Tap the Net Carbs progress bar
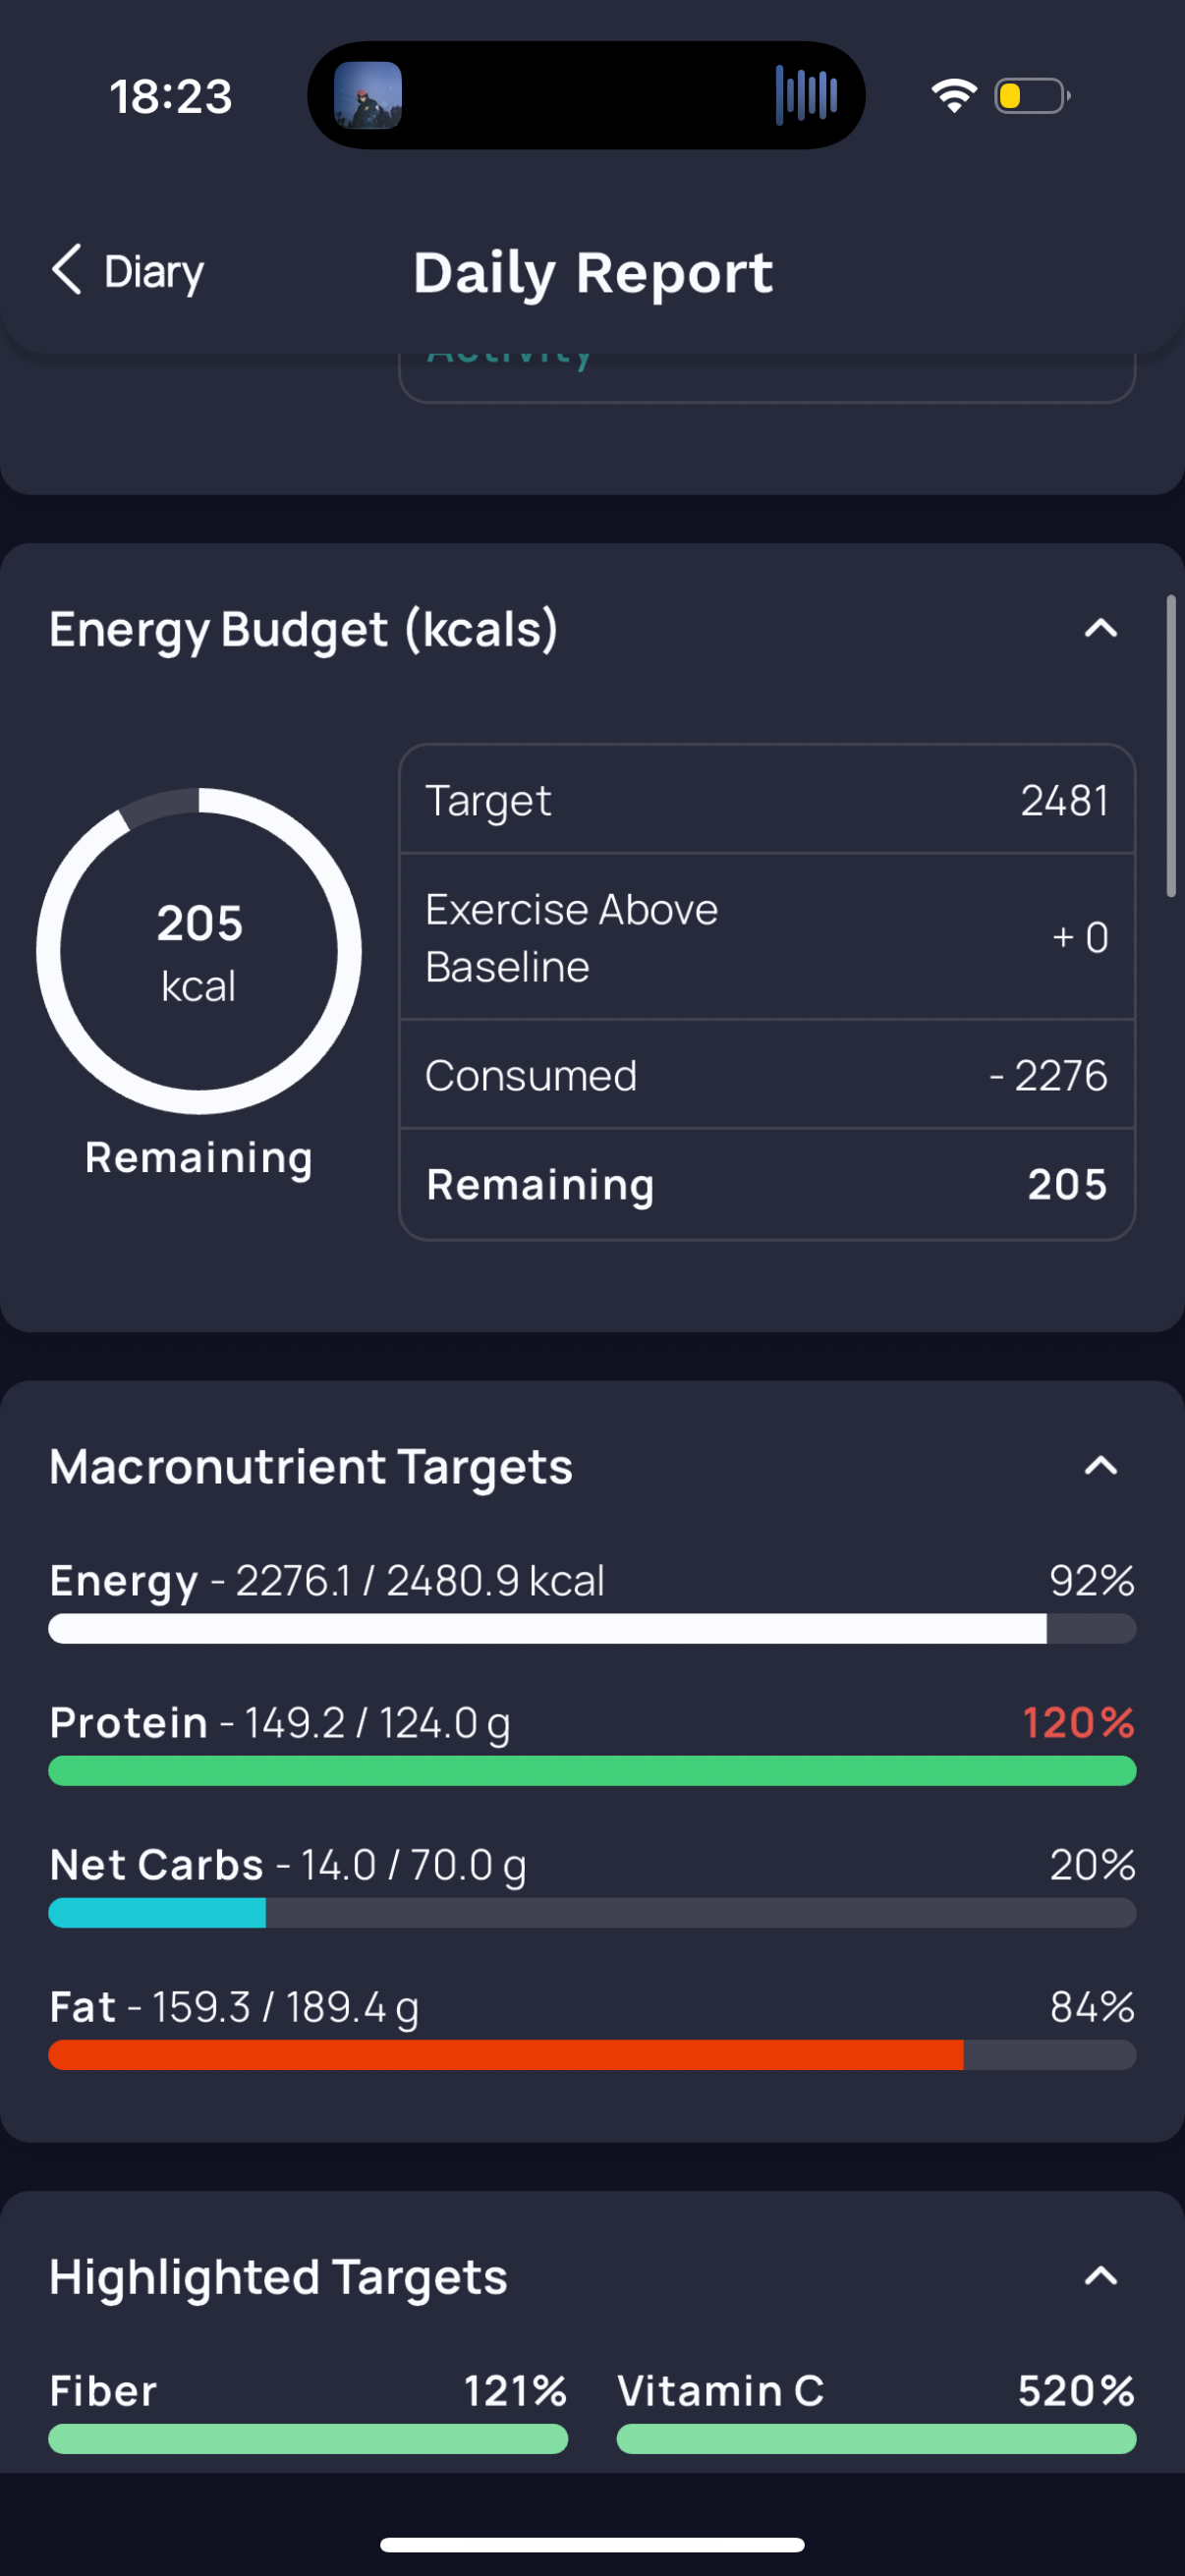1185x2576 pixels. 592,1912
